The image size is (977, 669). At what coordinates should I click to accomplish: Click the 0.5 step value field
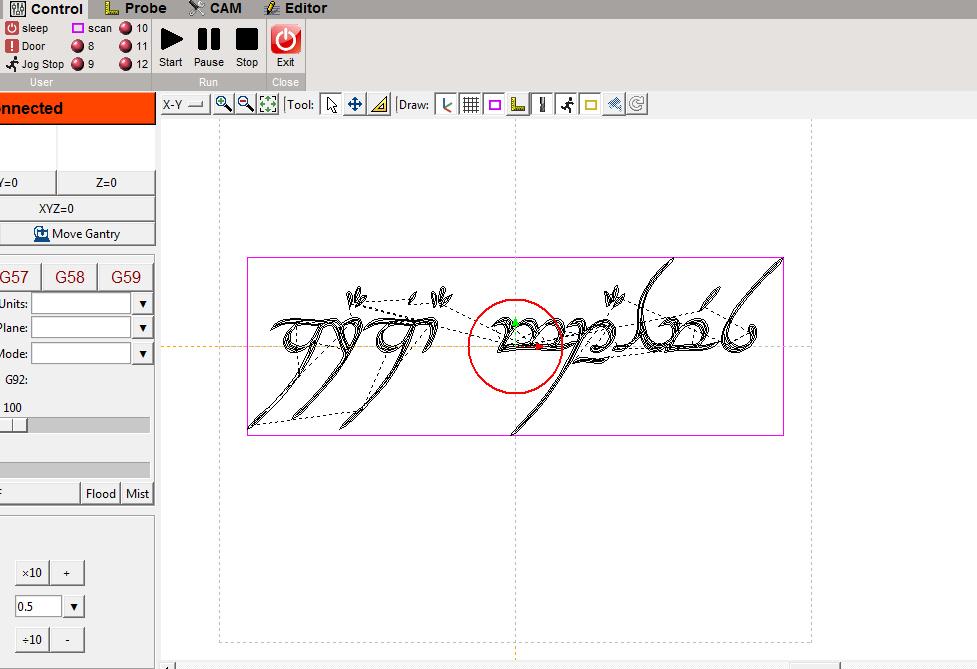(x=39, y=606)
